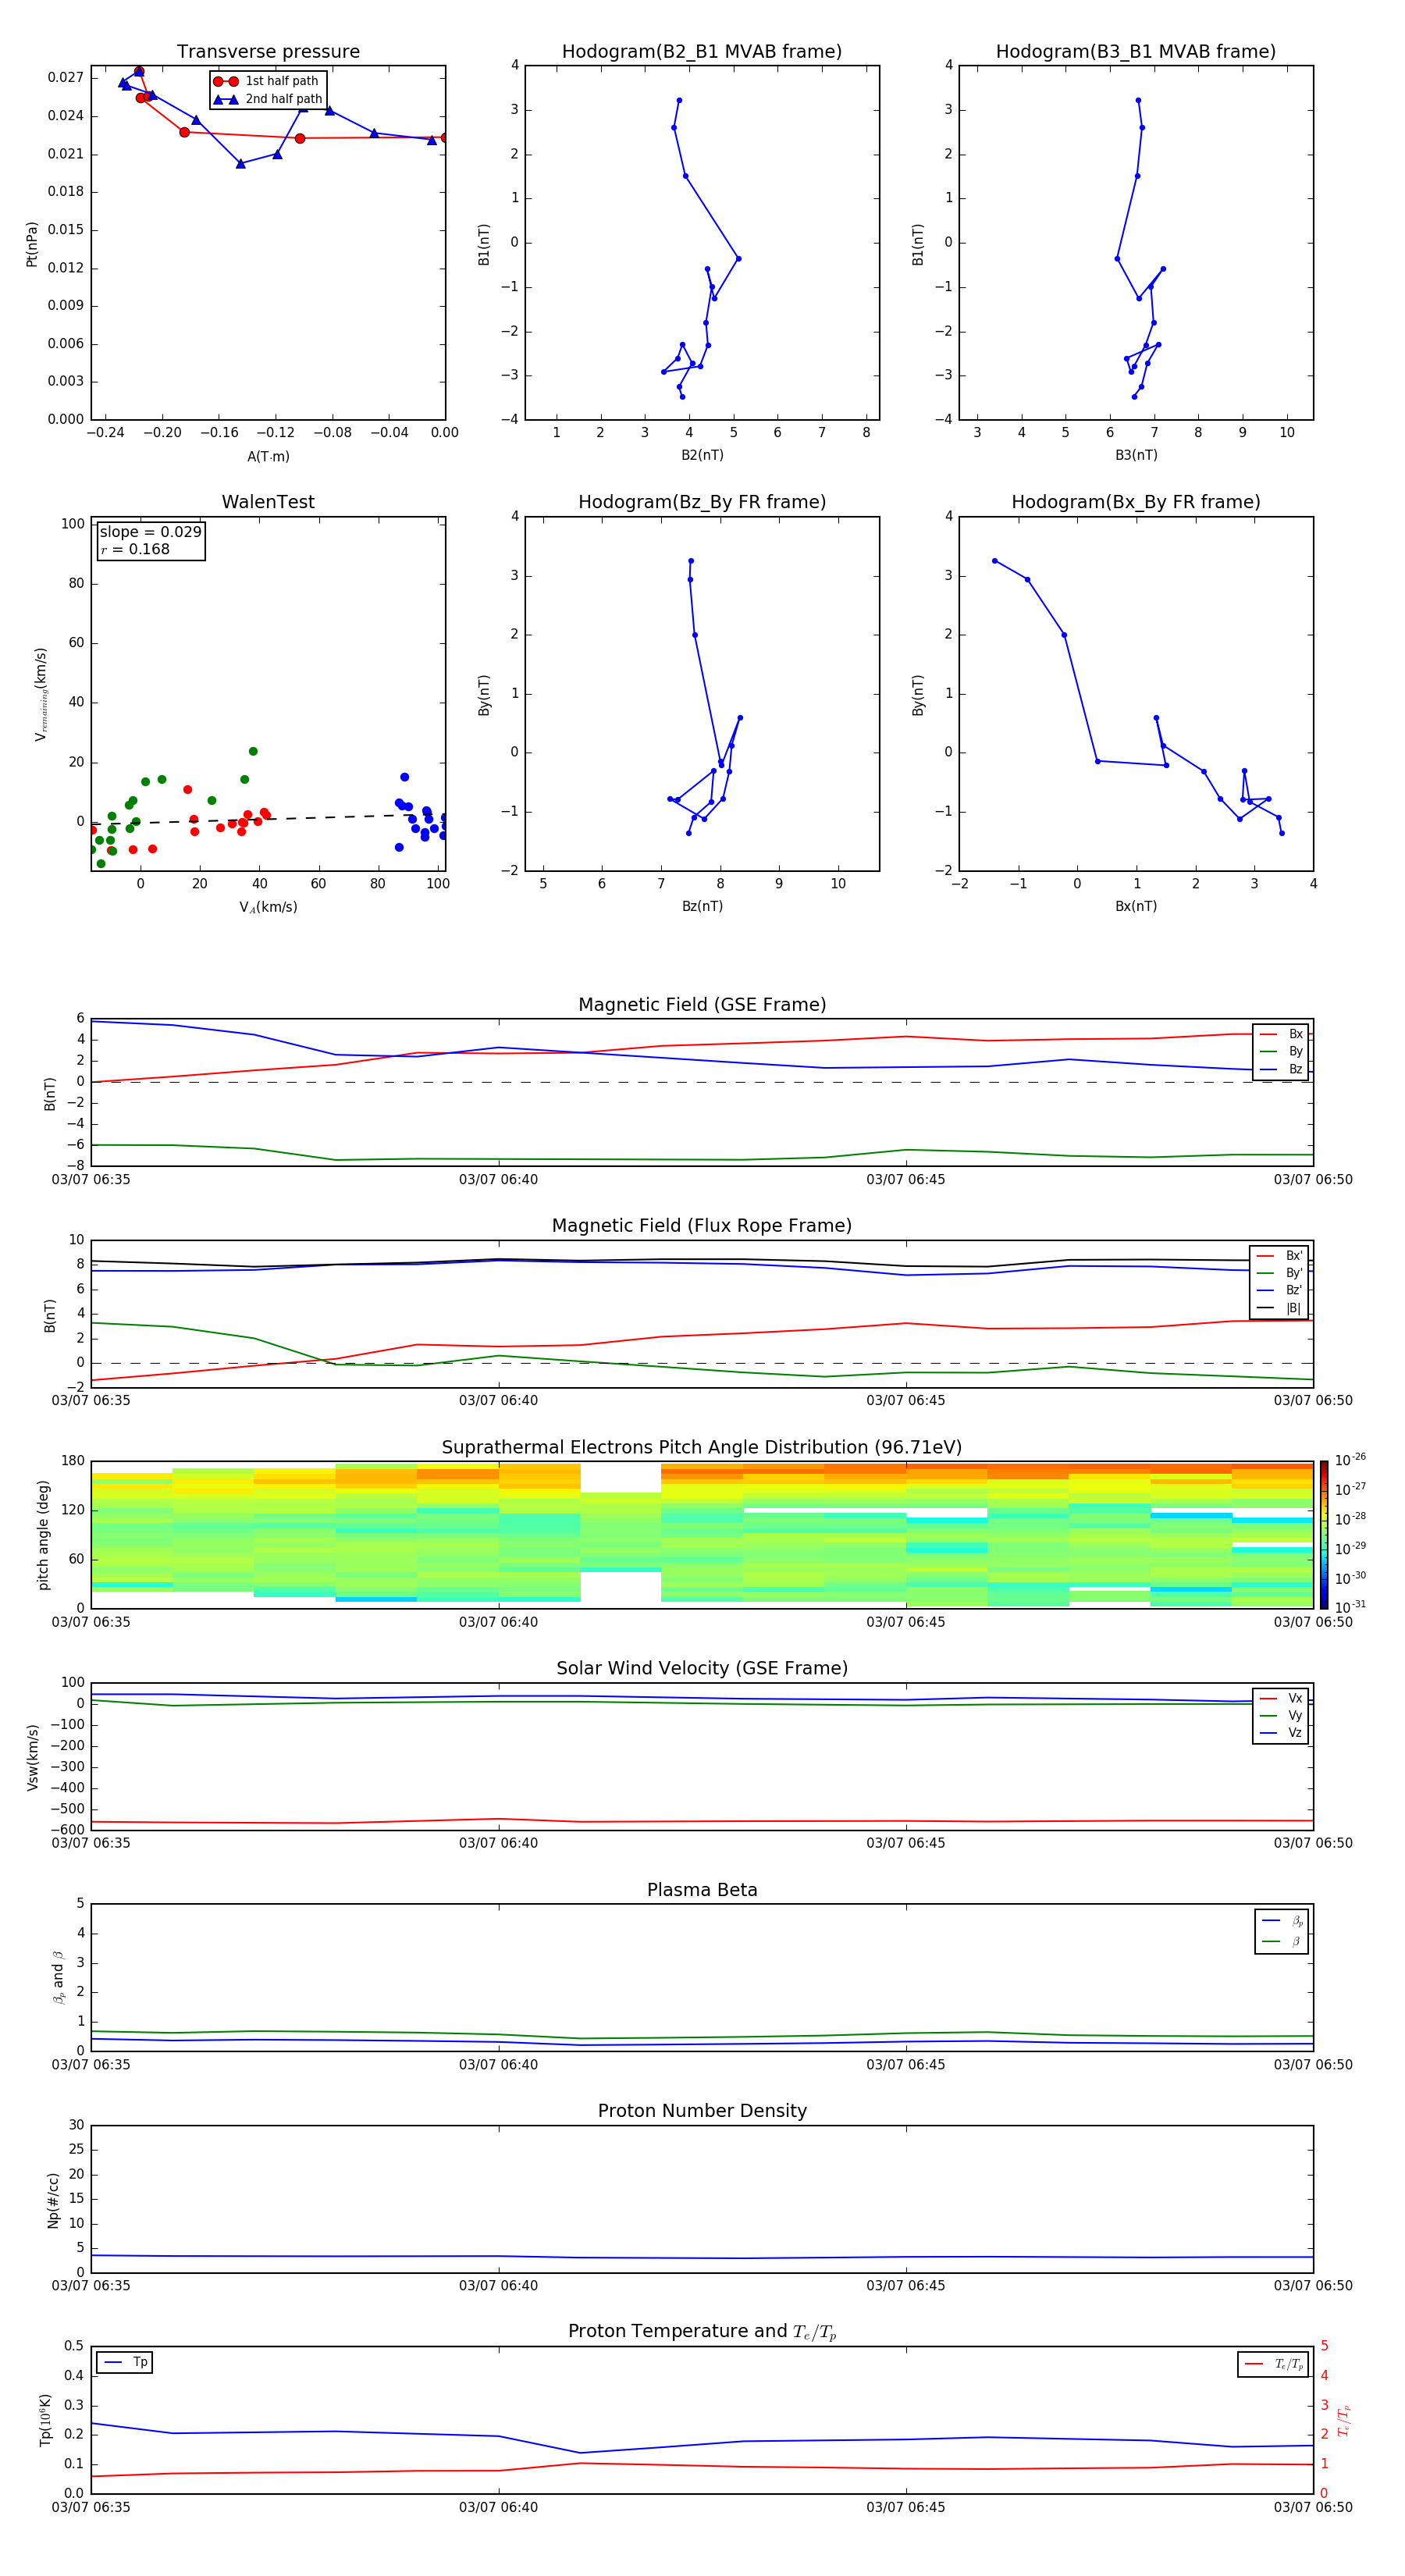This screenshot has height=2576, width=1405.
Task: Click the 'B2(nT)' axis label
Action: 702,455
